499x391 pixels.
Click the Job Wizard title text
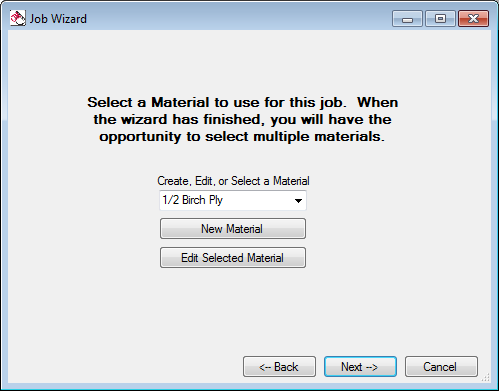click(x=58, y=19)
